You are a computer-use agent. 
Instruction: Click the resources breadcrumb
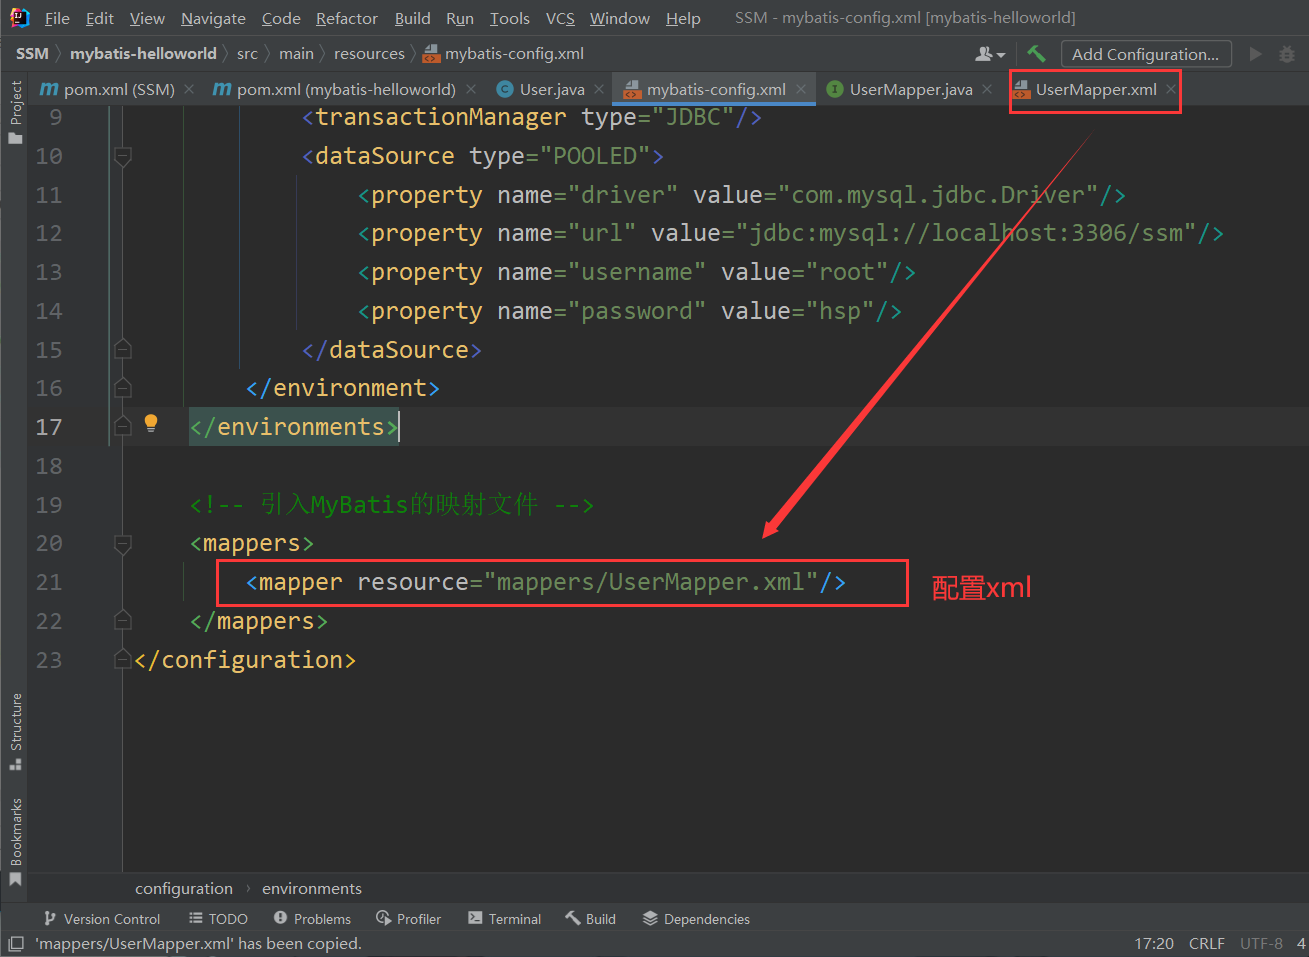click(x=369, y=53)
